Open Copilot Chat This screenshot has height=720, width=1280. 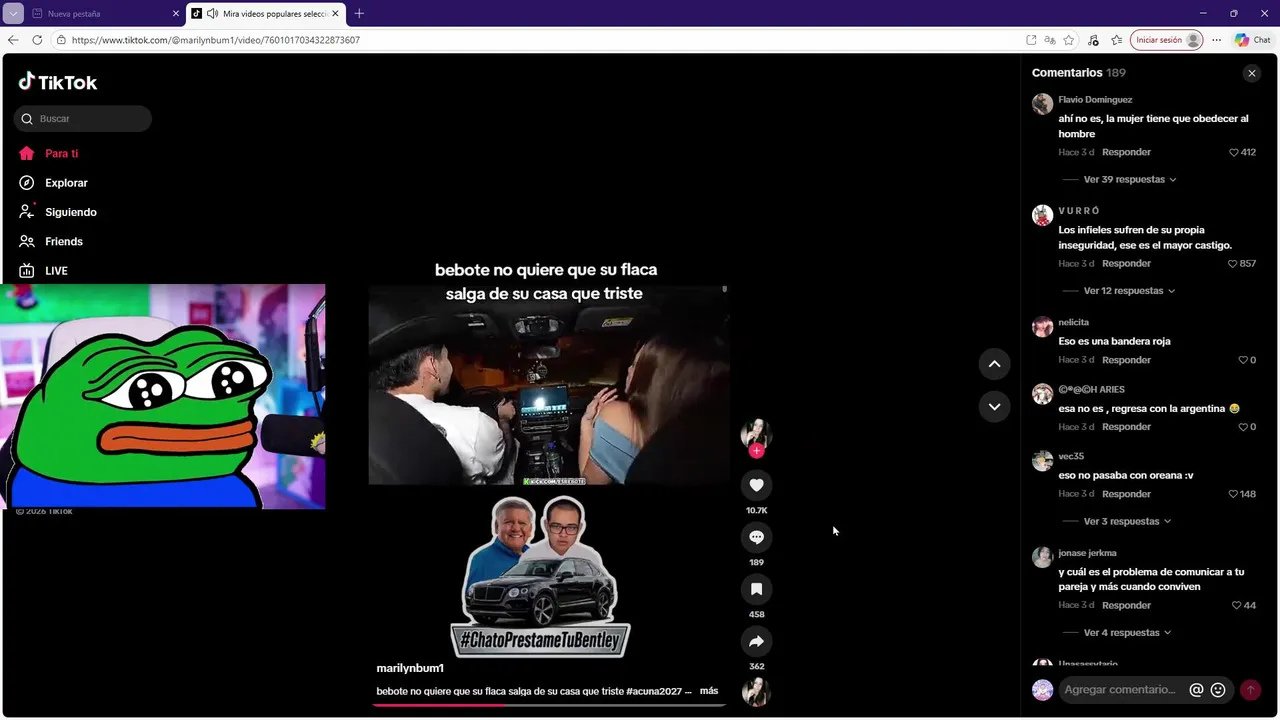pos(1253,40)
